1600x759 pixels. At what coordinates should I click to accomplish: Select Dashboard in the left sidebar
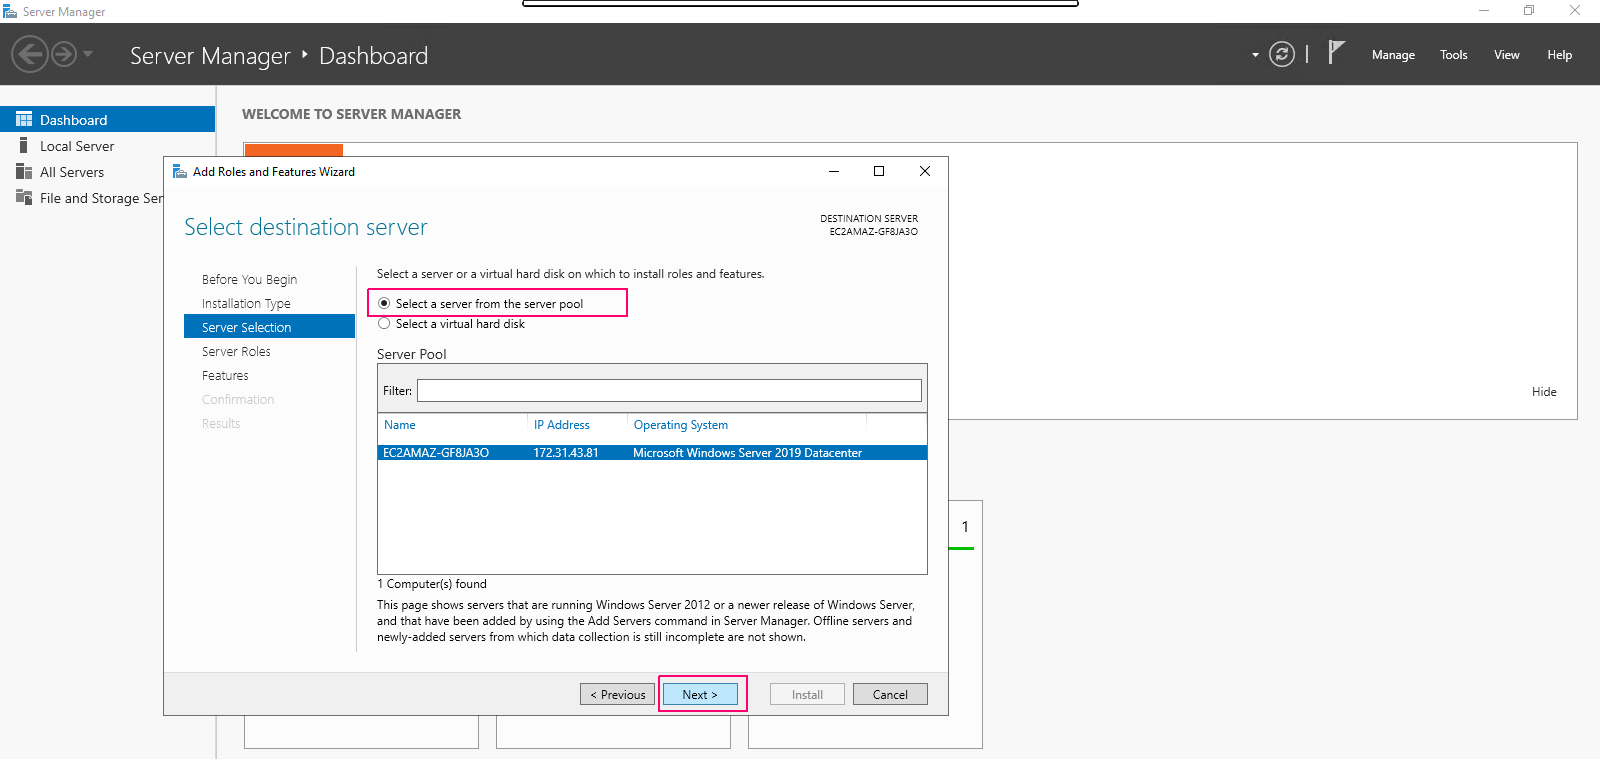click(107, 119)
